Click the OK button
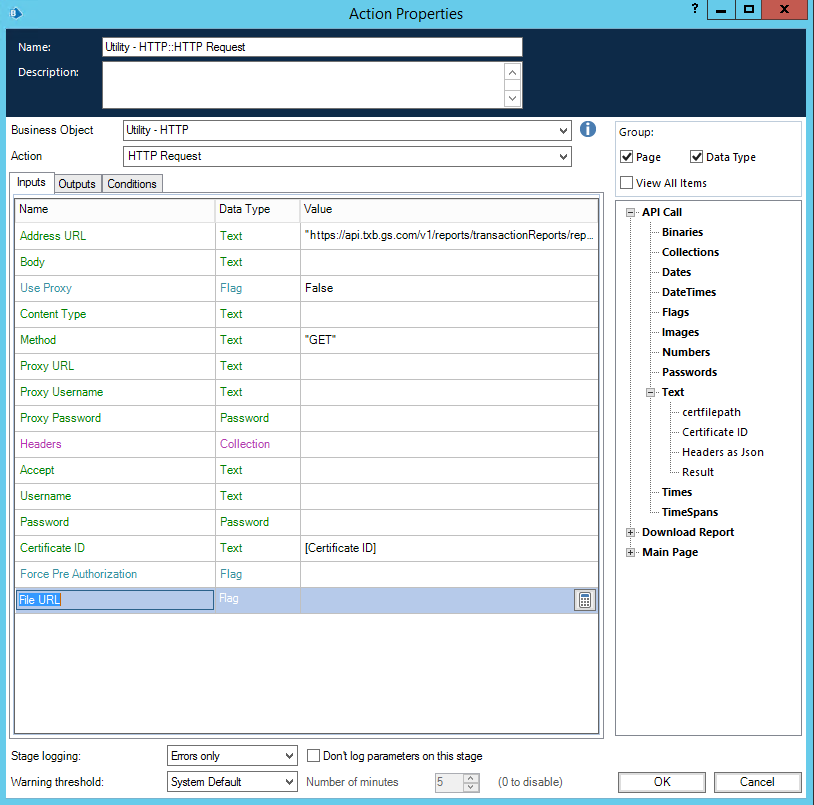The width and height of the screenshot is (814, 805). (x=661, y=782)
